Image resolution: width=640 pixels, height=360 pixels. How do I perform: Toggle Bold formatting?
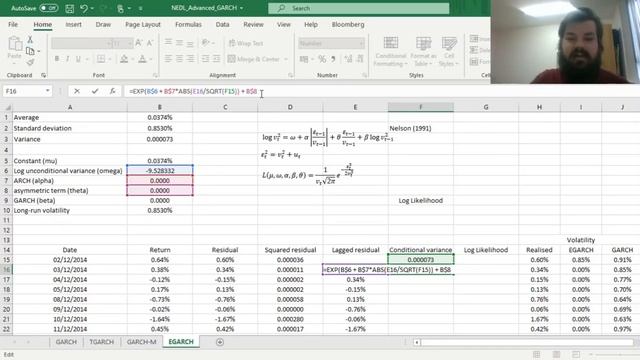pyautogui.click(x=57, y=59)
